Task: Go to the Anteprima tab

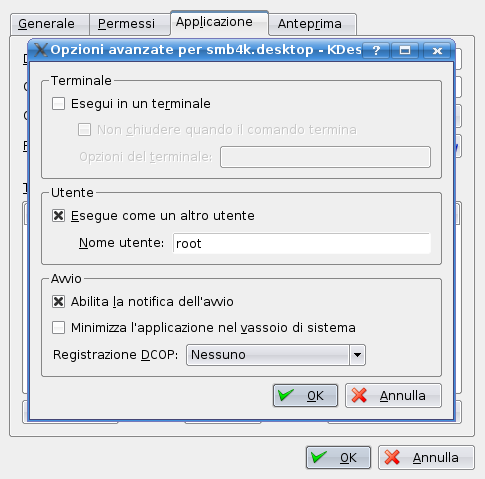Action: click(312, 24)
